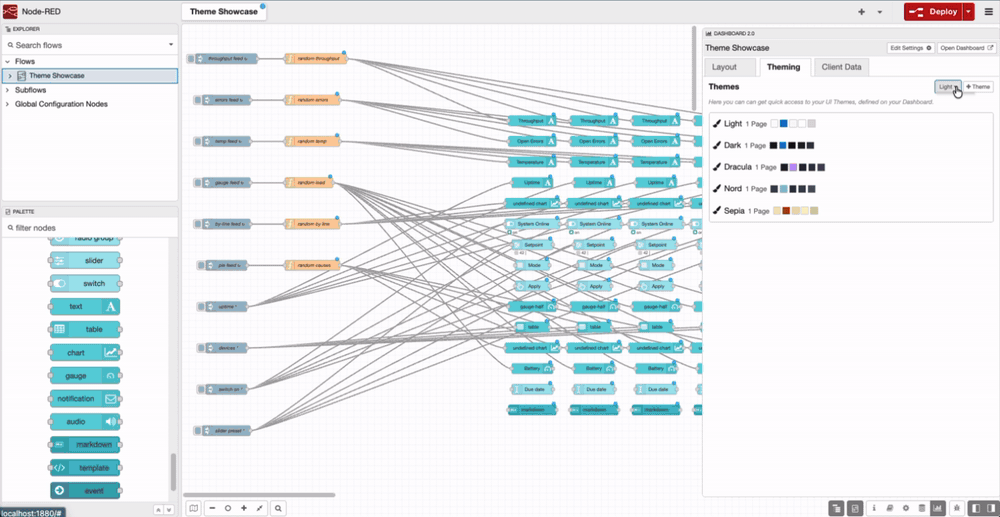Toggle the gauge feed inject button
This screenshot has height=517, width=1000.
198,183
